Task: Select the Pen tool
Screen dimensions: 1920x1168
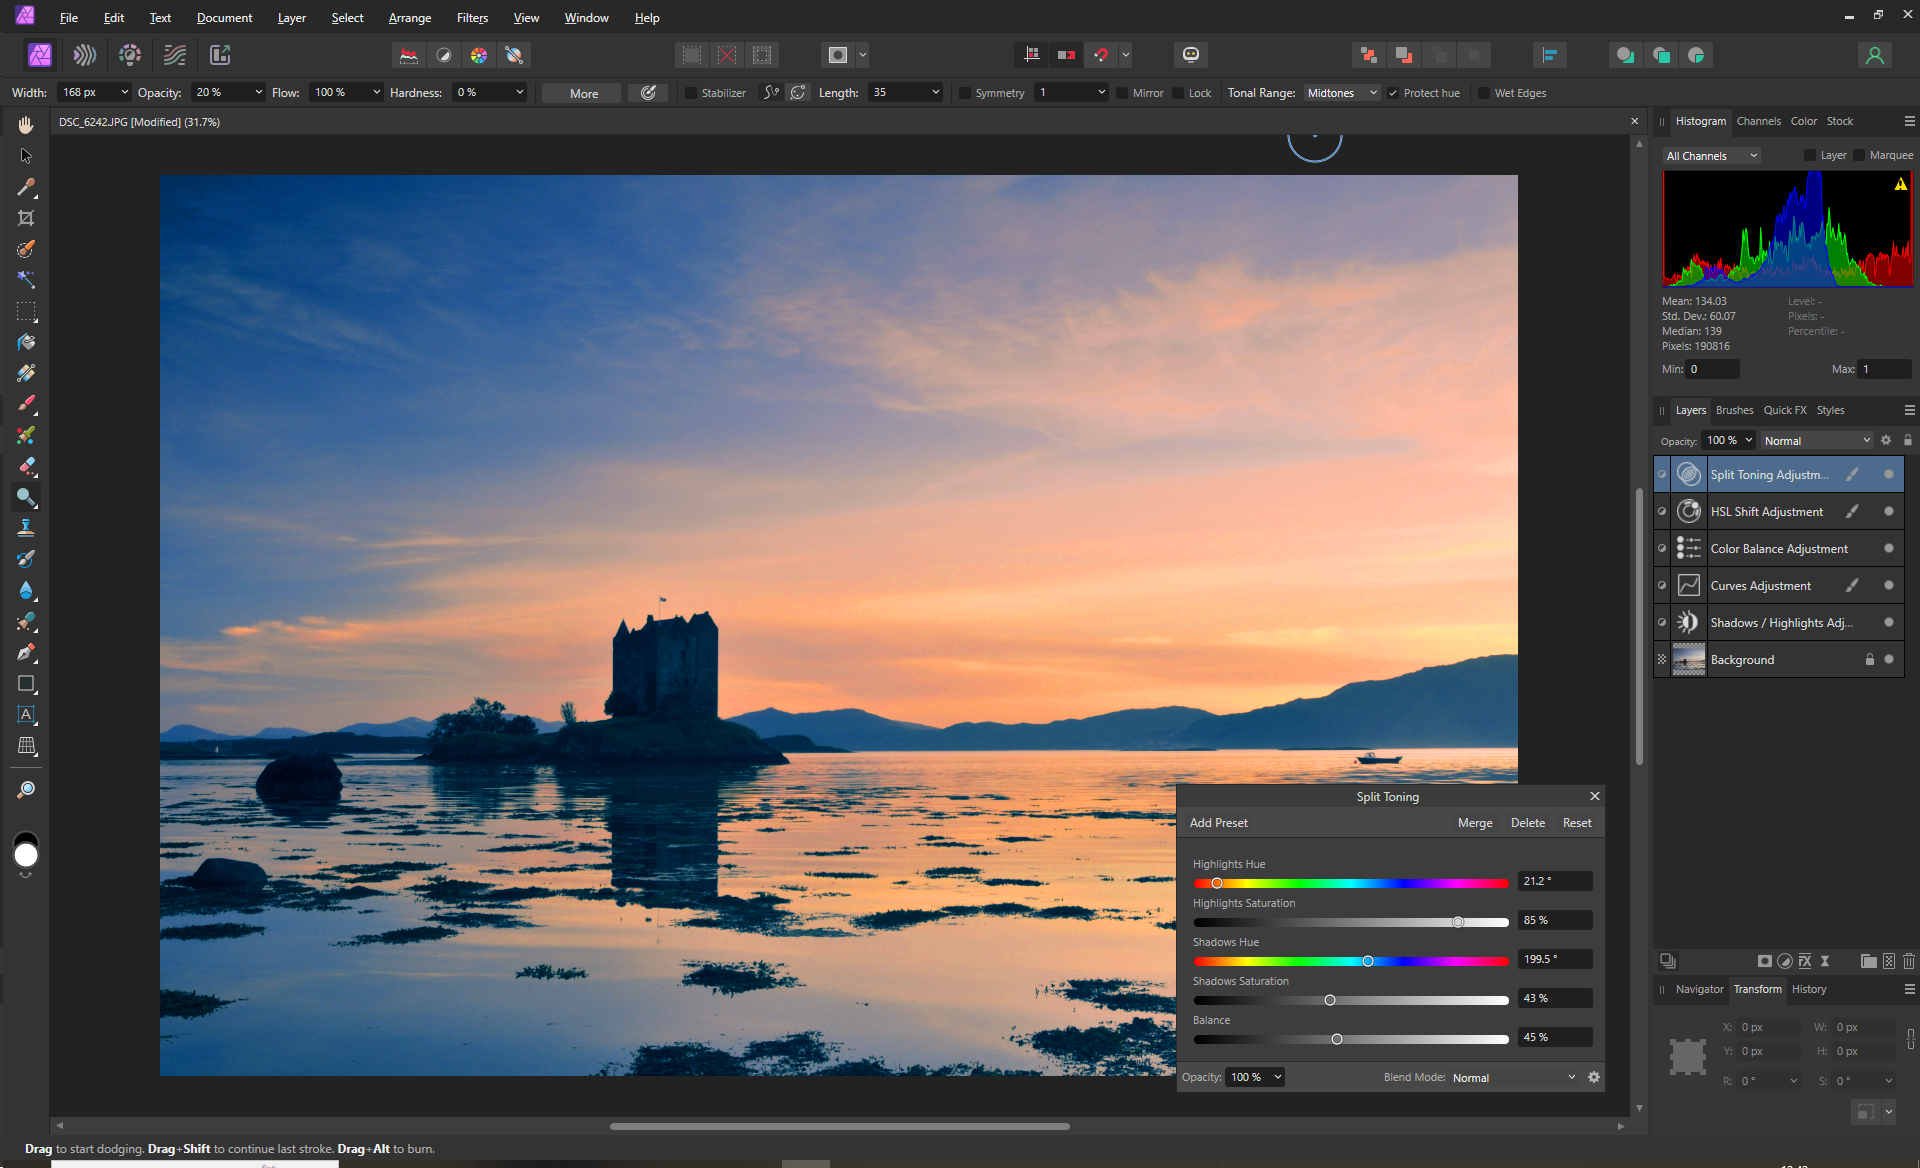Action: pos(26,652)
